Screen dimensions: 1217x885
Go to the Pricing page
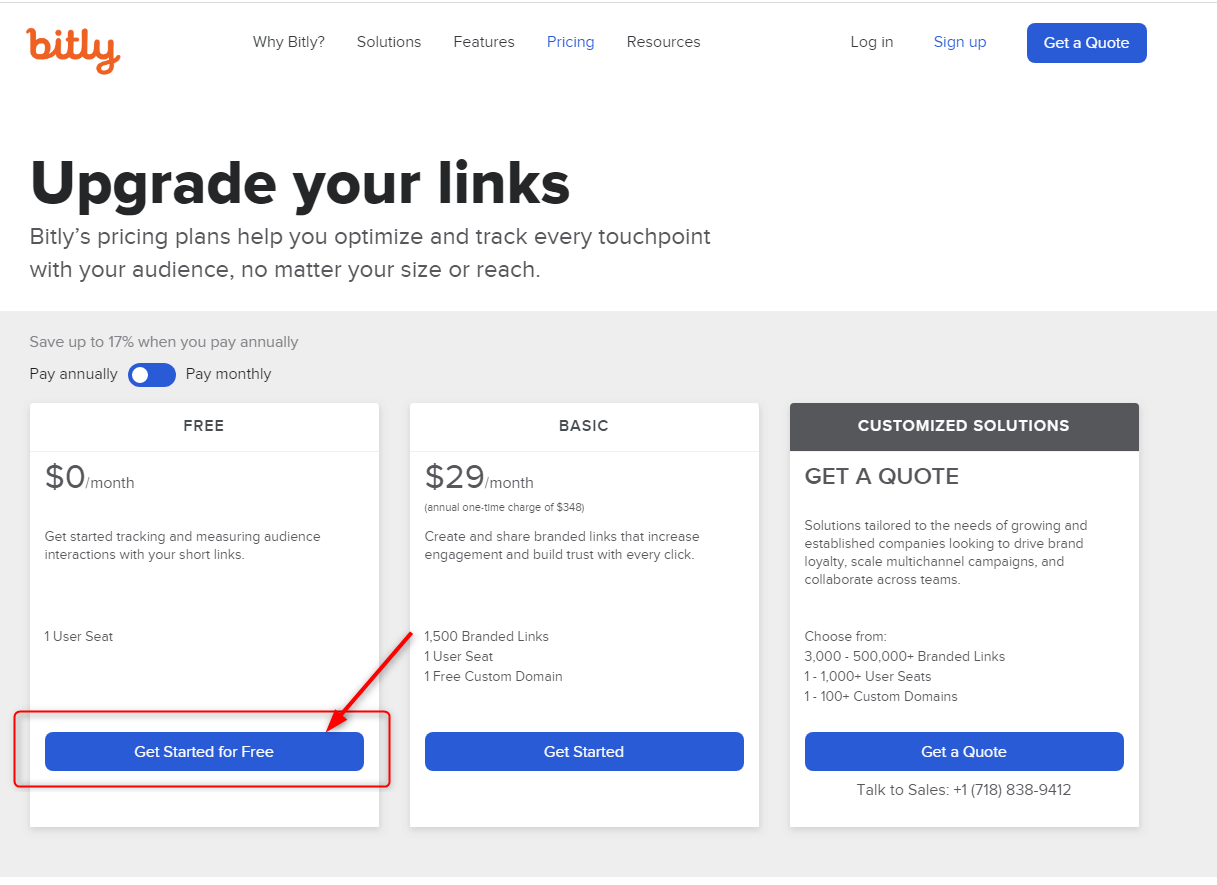click(x=571, y=42)
